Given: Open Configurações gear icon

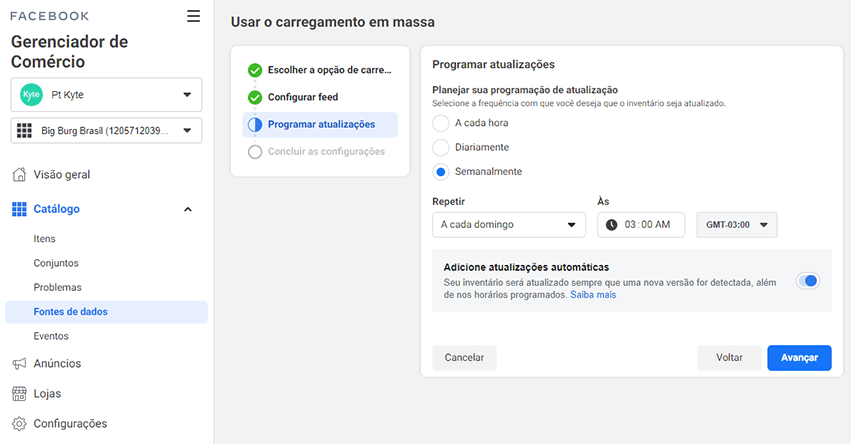Looking at the screenshot, I should (x=19, y=423).
